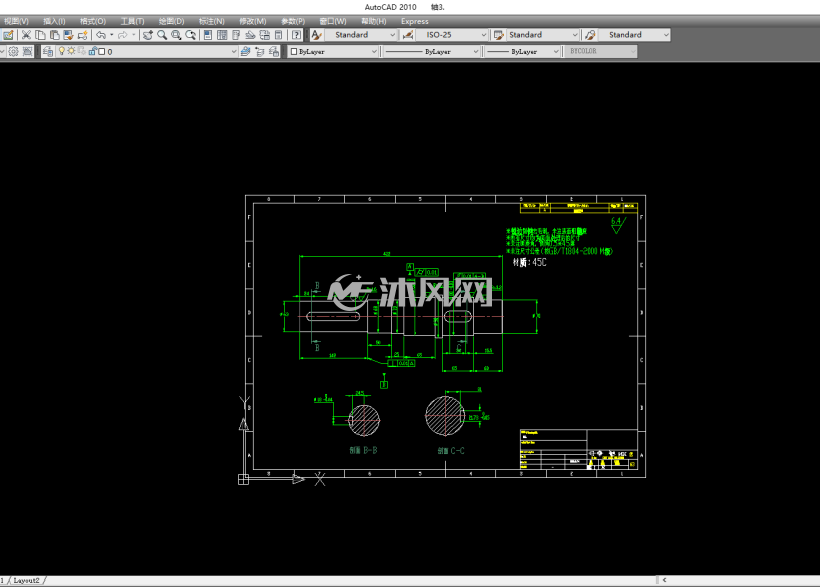820x587 pixels.
Task: Select the Zoom Window icon
Action: tap(176, 35)
